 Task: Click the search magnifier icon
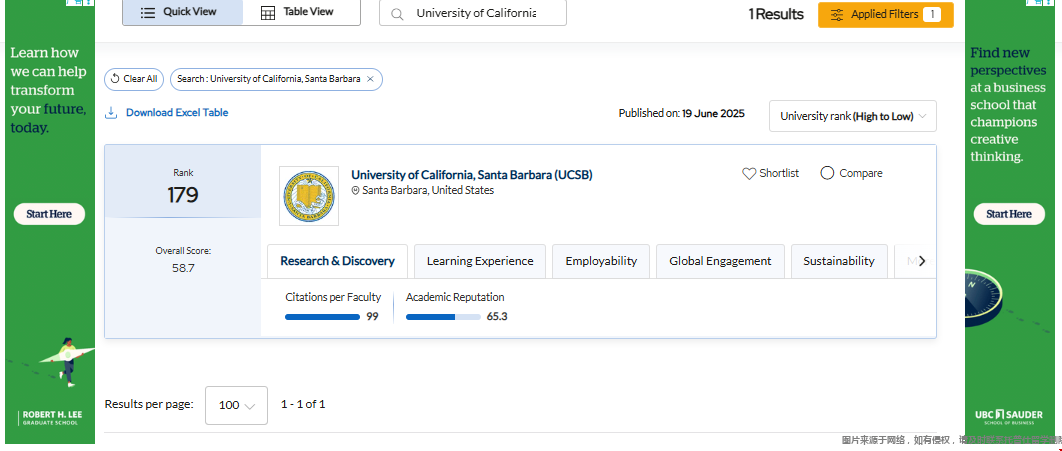click(397, 14)
